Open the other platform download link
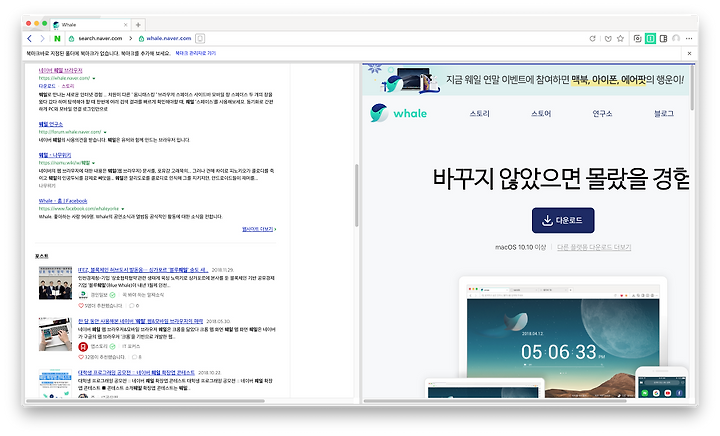720x436 pixels. 594,247
